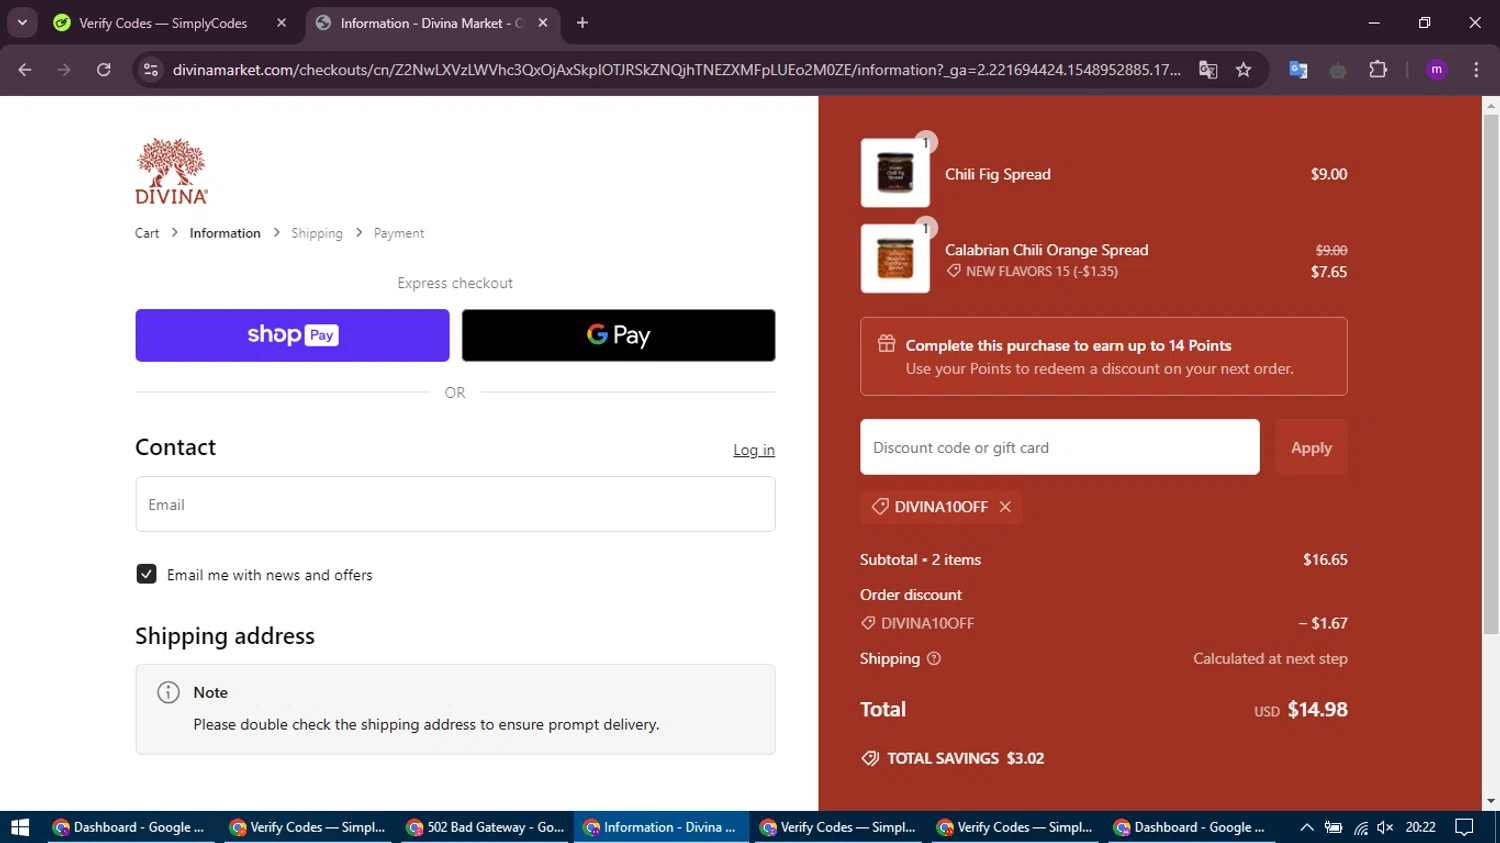Go back to the previous page

(25, 69)
